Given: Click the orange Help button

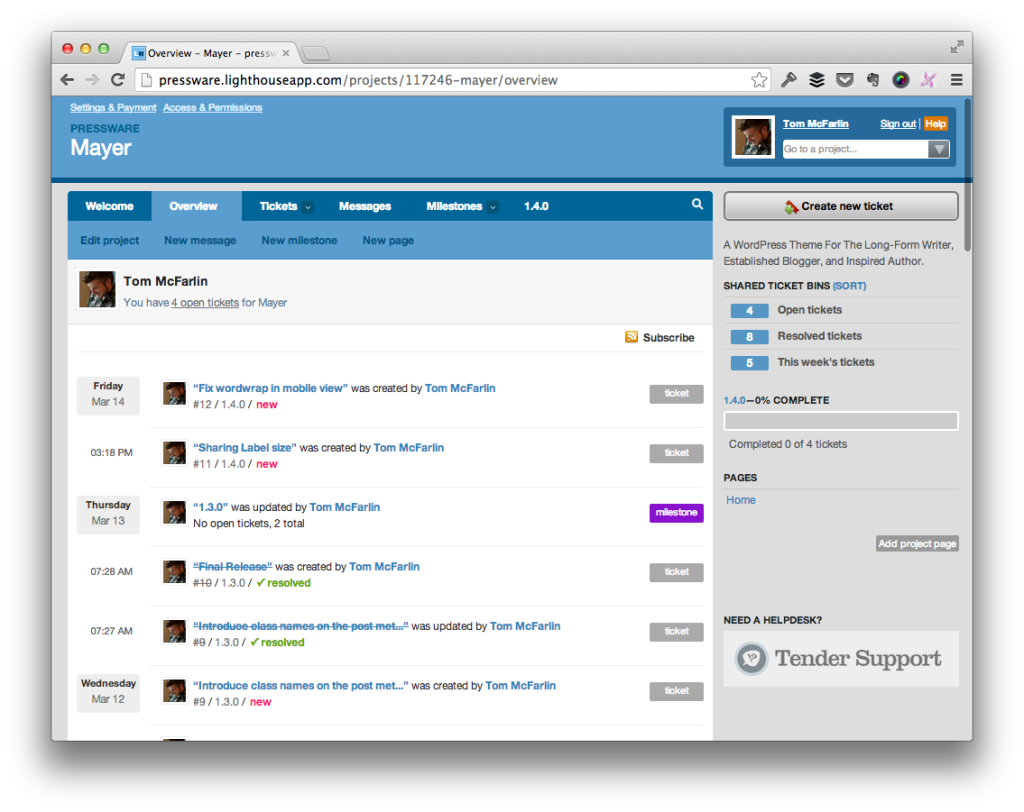Looking at the screenshot, I should [935, 123].
